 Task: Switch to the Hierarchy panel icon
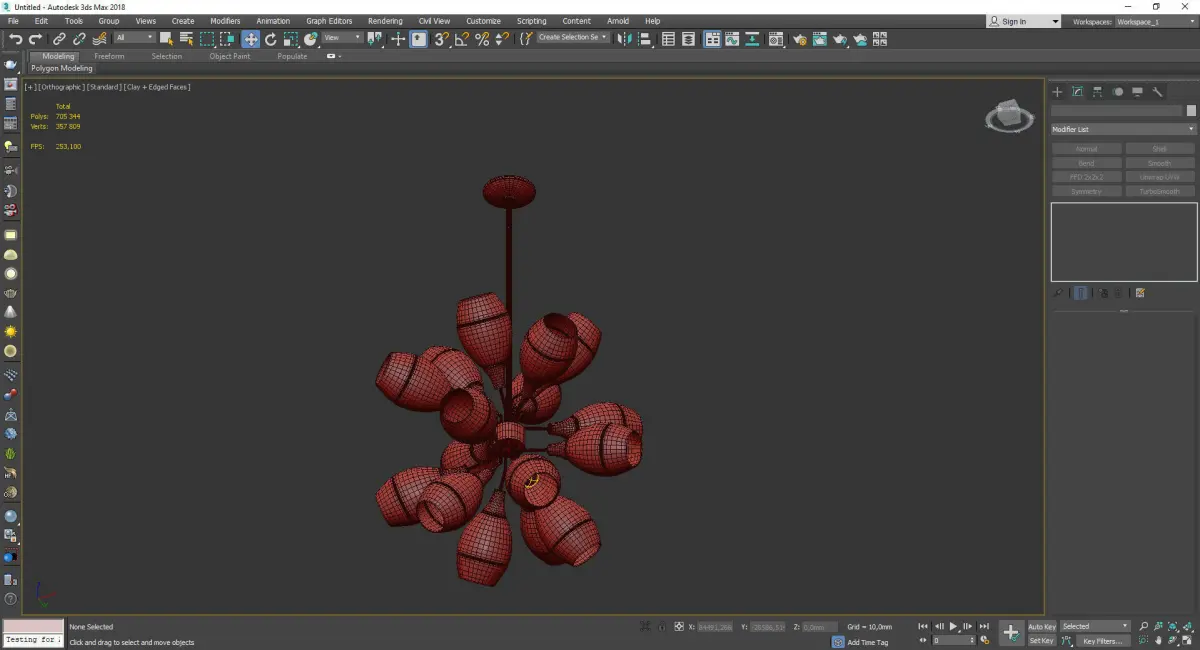[x=1097, y=92]
